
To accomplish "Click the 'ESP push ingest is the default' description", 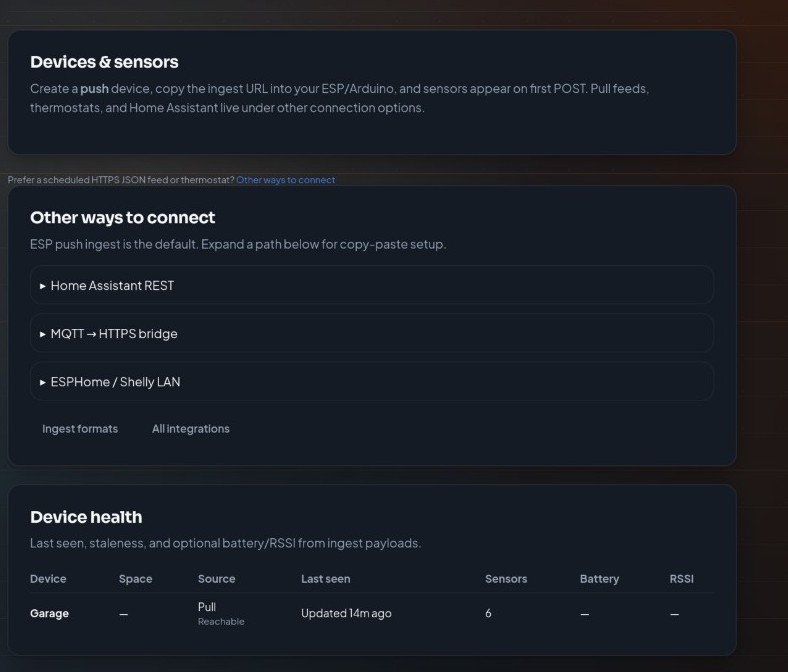I will (x=238, y=244).
